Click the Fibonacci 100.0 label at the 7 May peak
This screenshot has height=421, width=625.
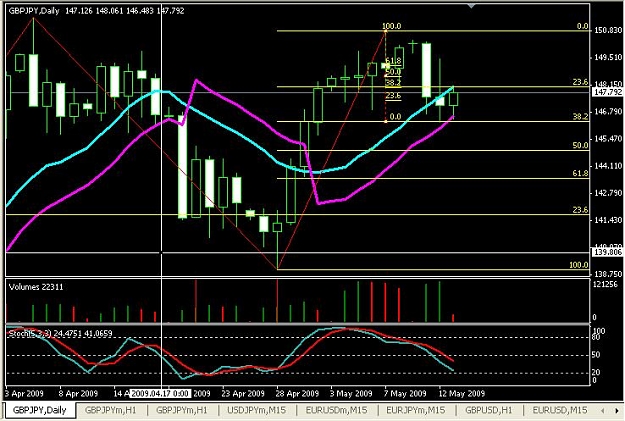(x=391, y=26)
